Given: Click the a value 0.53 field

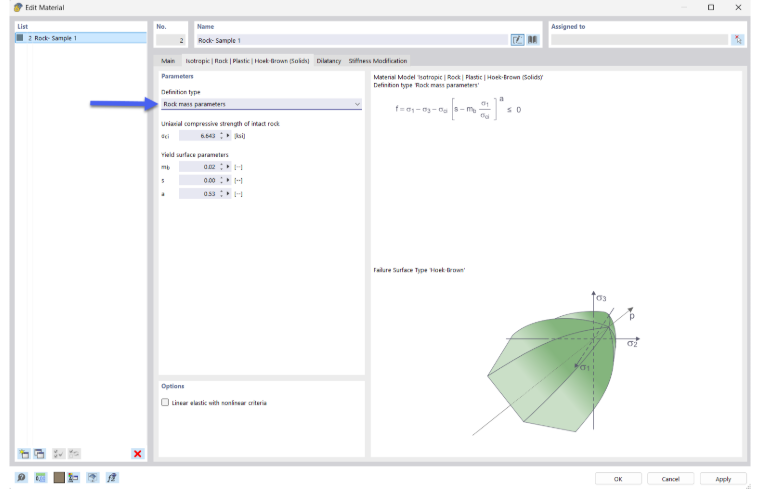Looking at the screenshot, I should 199,194.
